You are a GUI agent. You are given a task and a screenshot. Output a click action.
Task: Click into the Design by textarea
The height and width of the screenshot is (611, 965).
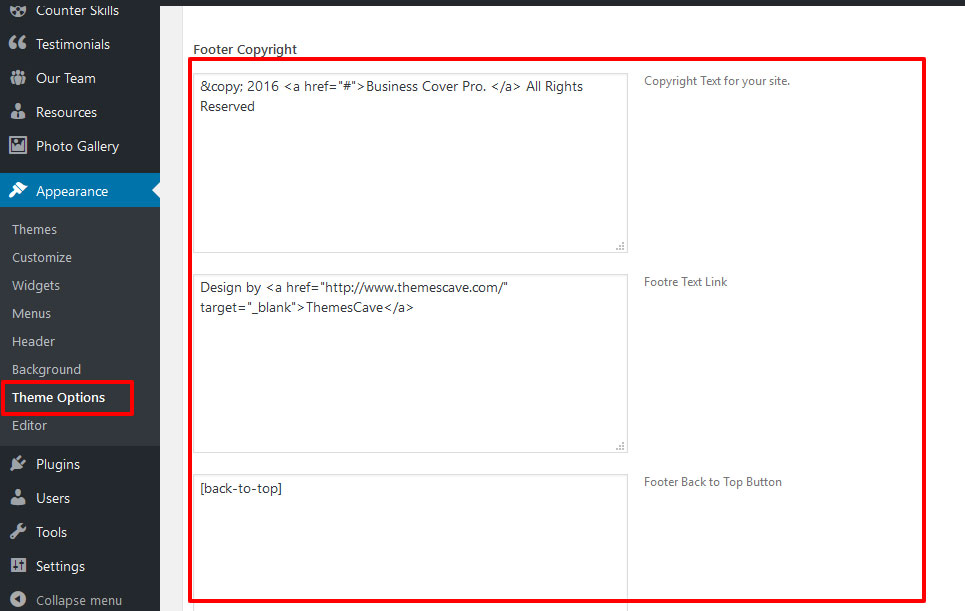[410, 364]
